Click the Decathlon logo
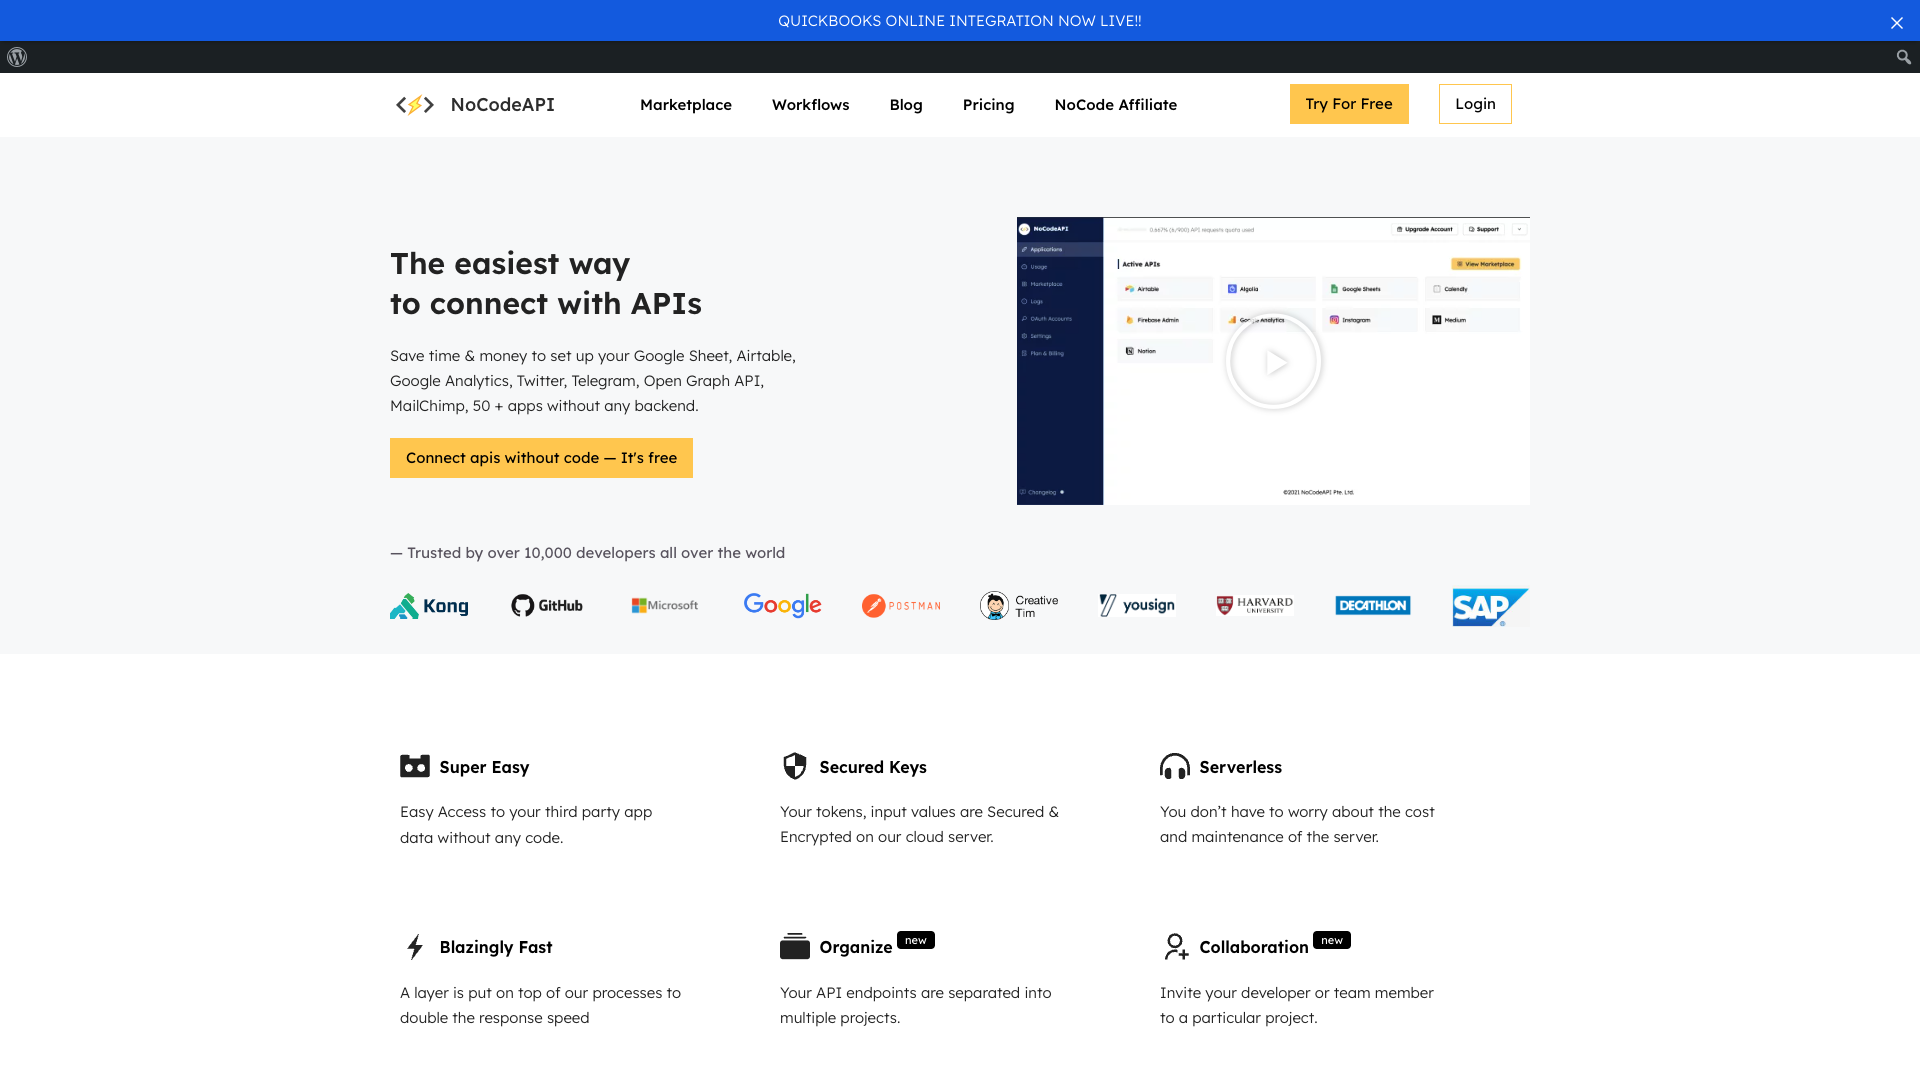This screenshot has width=1920, height=1080. pyautogui.click(x=1372, y=606)
